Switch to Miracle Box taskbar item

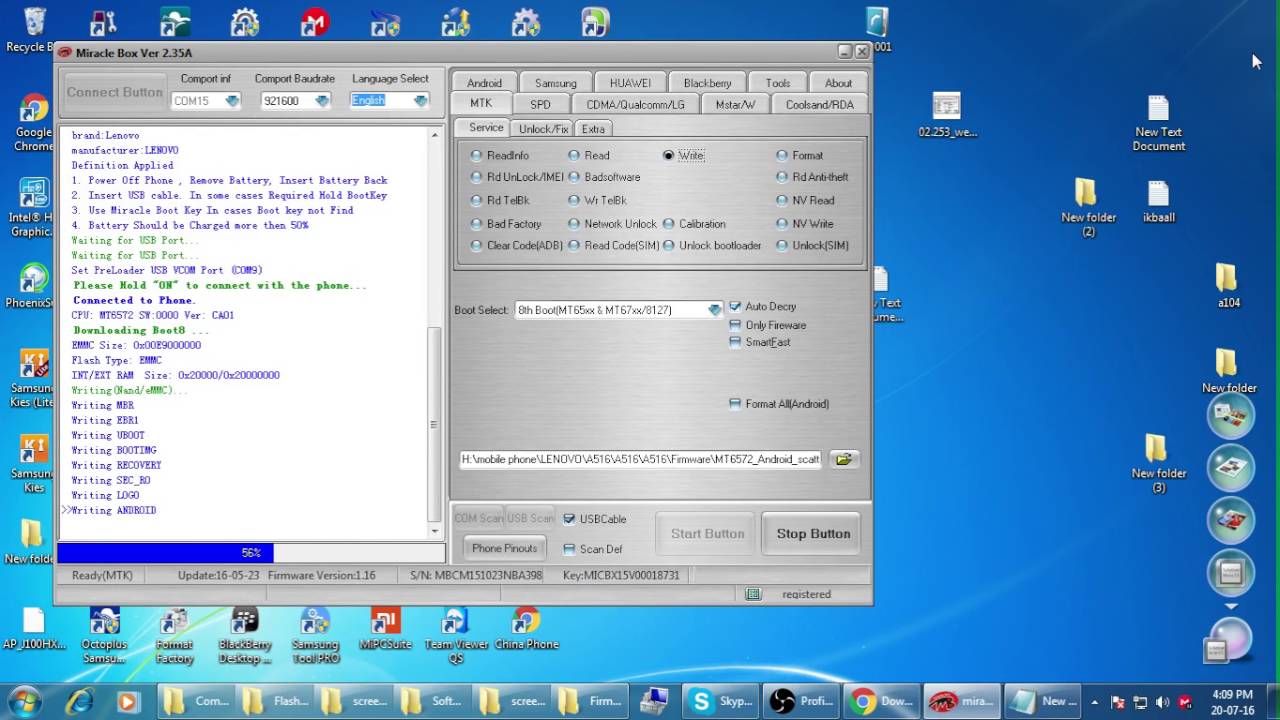point(961,701)
